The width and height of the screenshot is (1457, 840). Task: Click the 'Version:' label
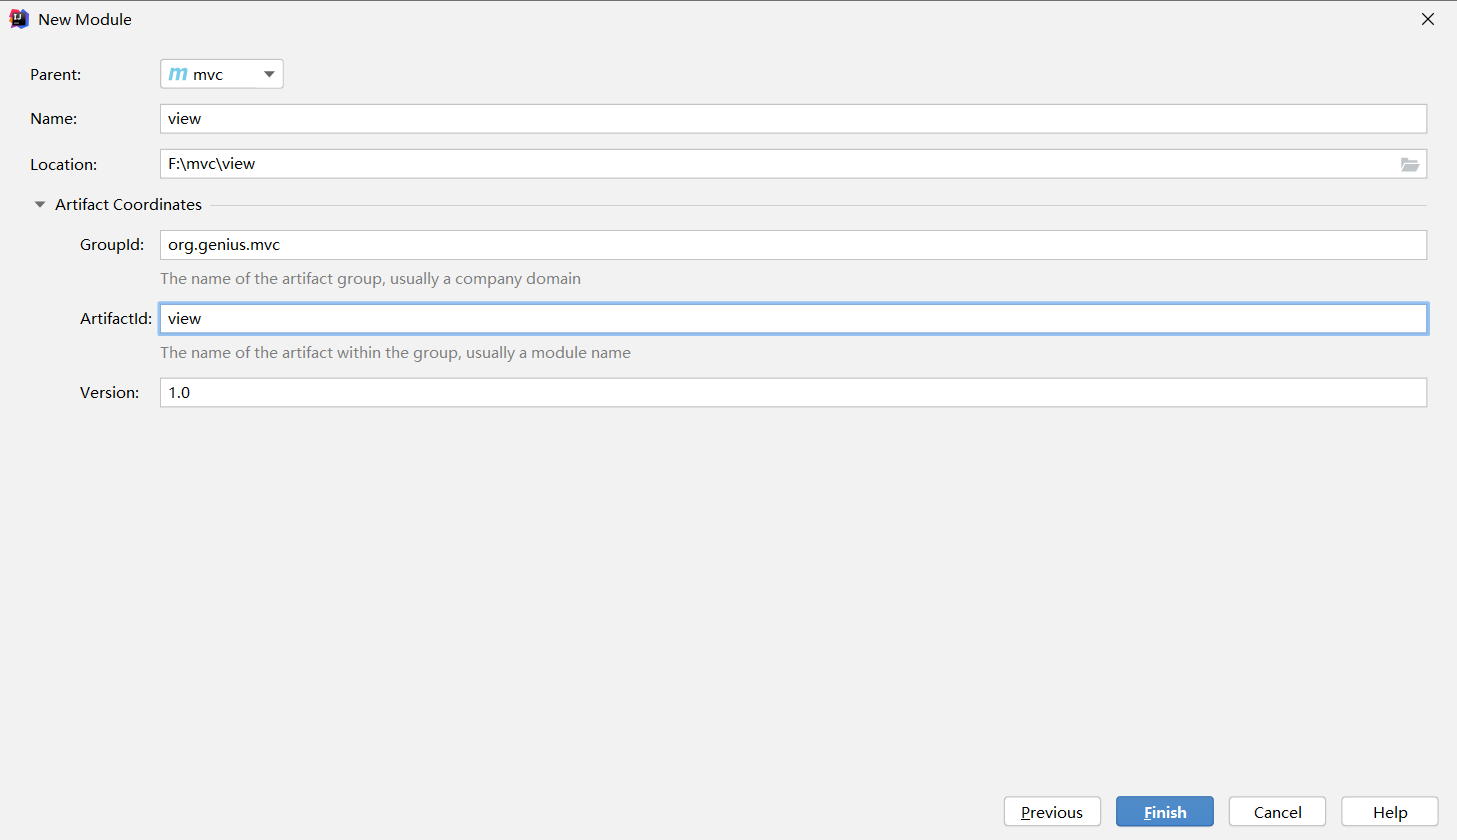pos(110,393)
